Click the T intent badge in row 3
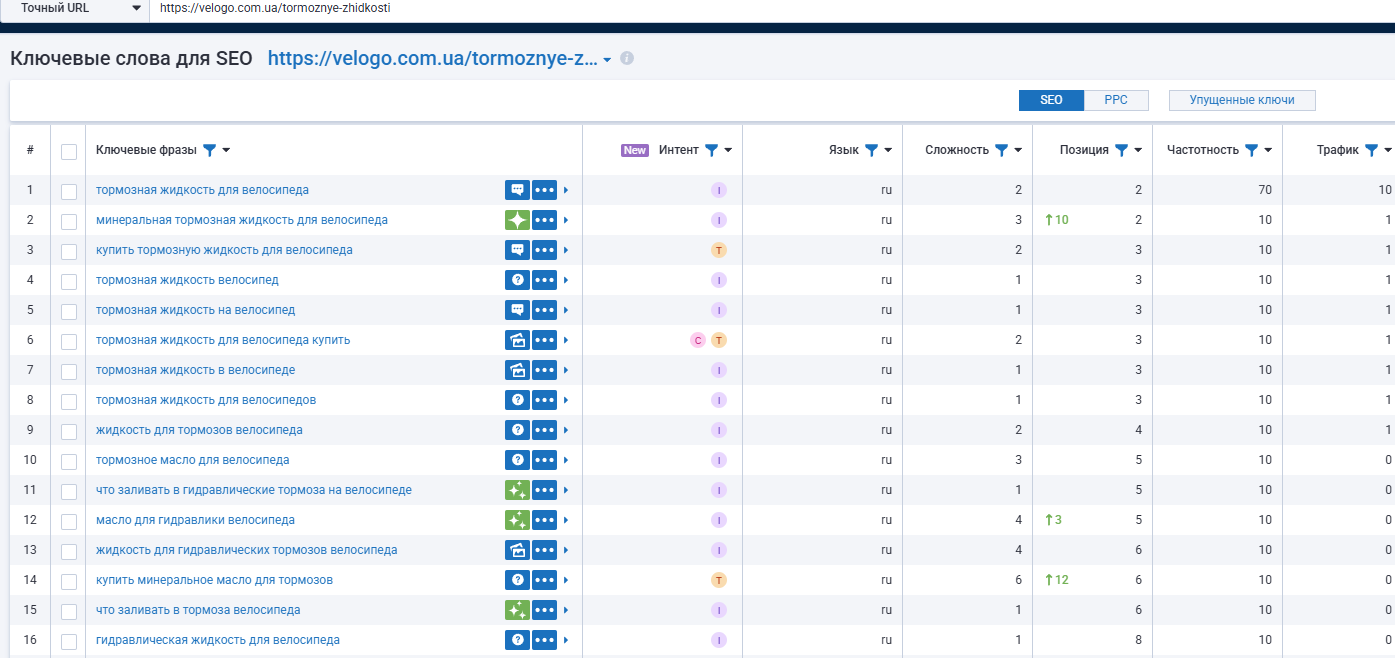1395x658 pixels. [718, 250]
